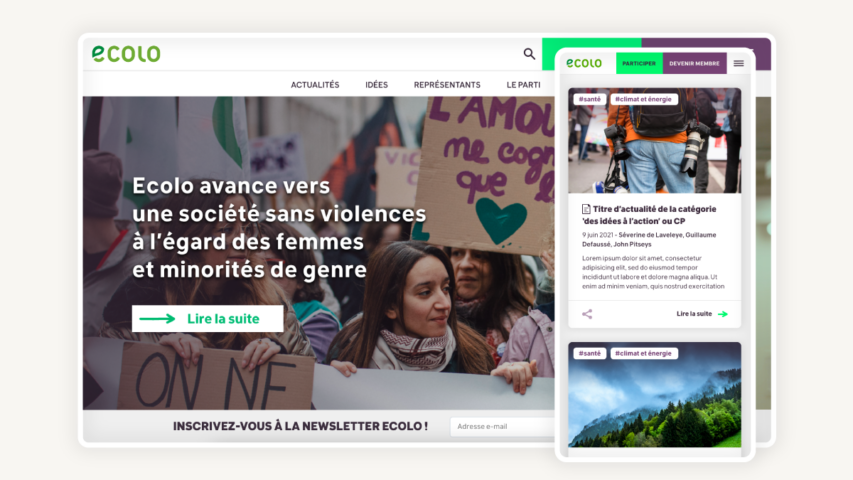
Task: Open the Actualités menu item
Action: (x=315, y=85)
